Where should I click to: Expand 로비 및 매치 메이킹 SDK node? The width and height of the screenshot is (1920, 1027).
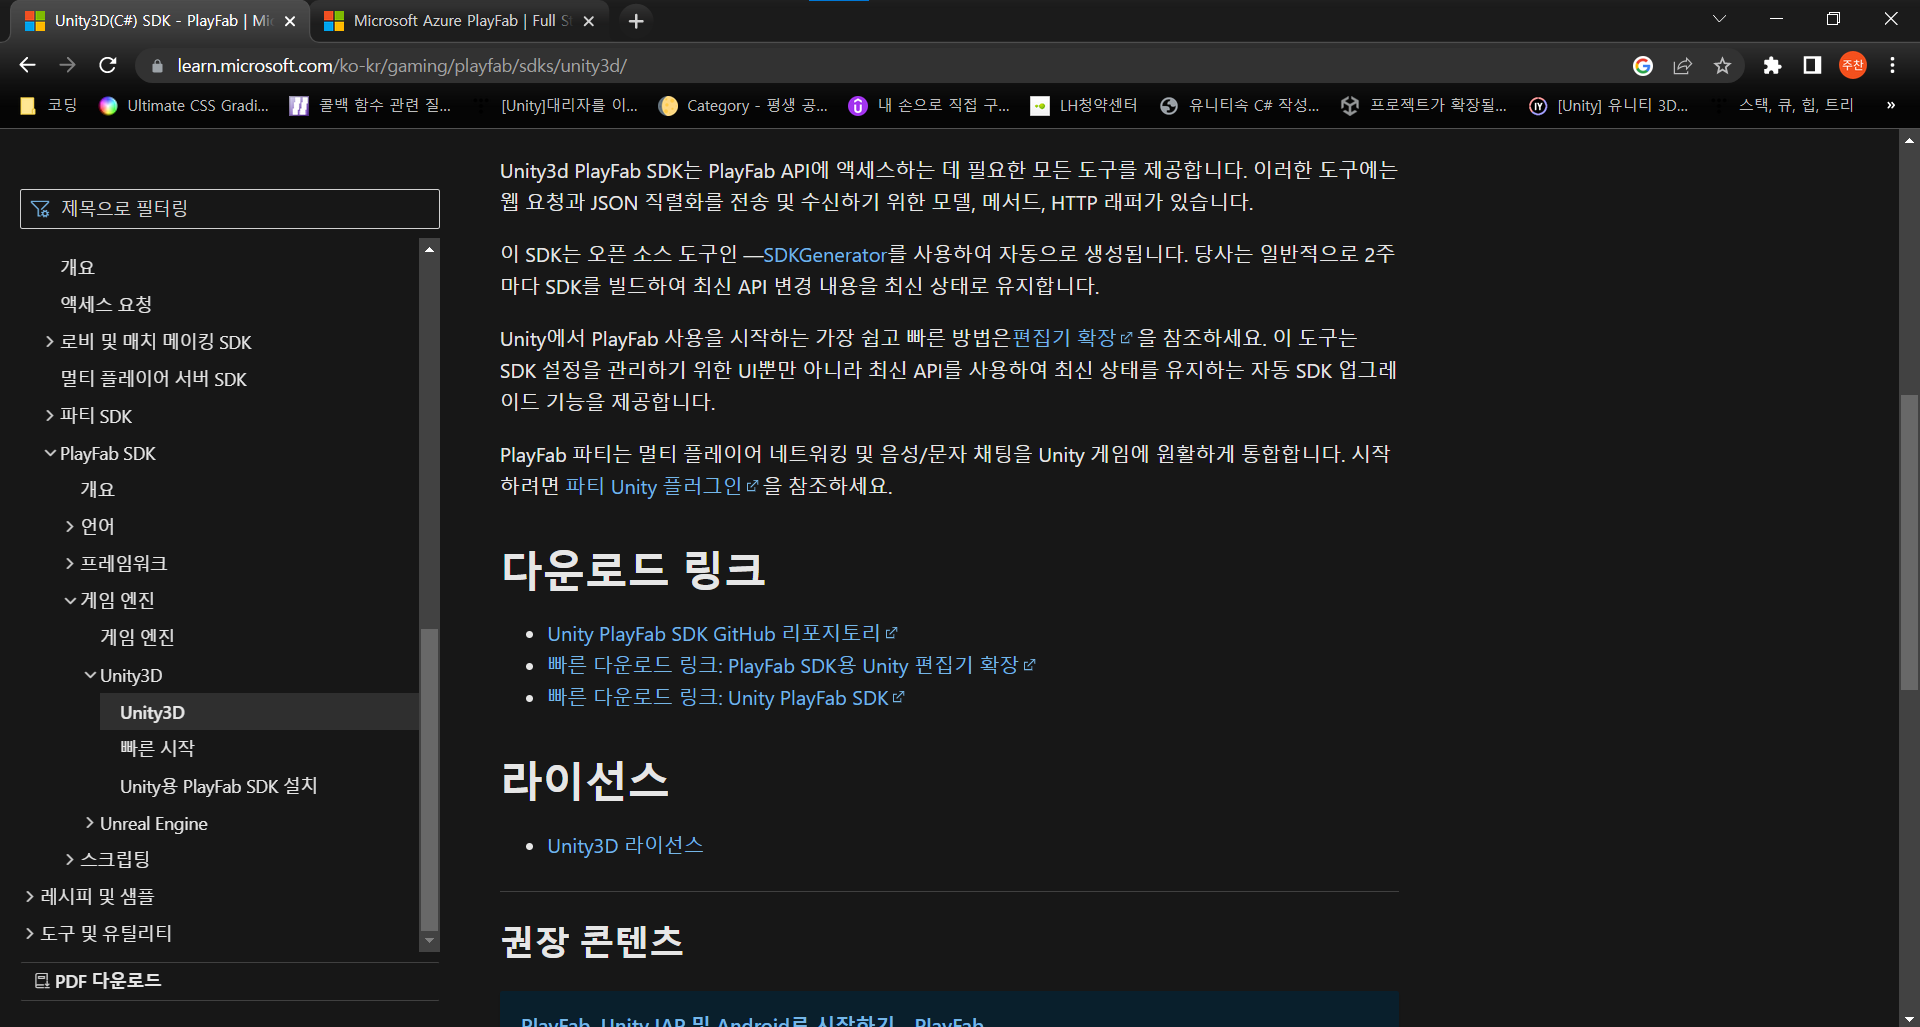(x=50, y=342)
